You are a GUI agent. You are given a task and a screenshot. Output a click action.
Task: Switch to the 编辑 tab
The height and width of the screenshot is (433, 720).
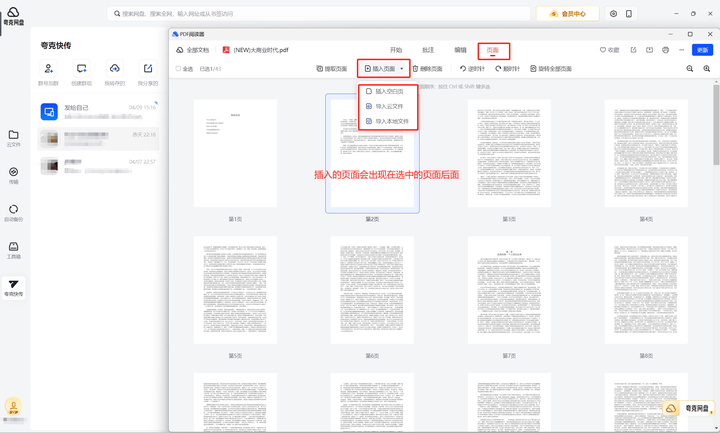[x=460, y=50]
